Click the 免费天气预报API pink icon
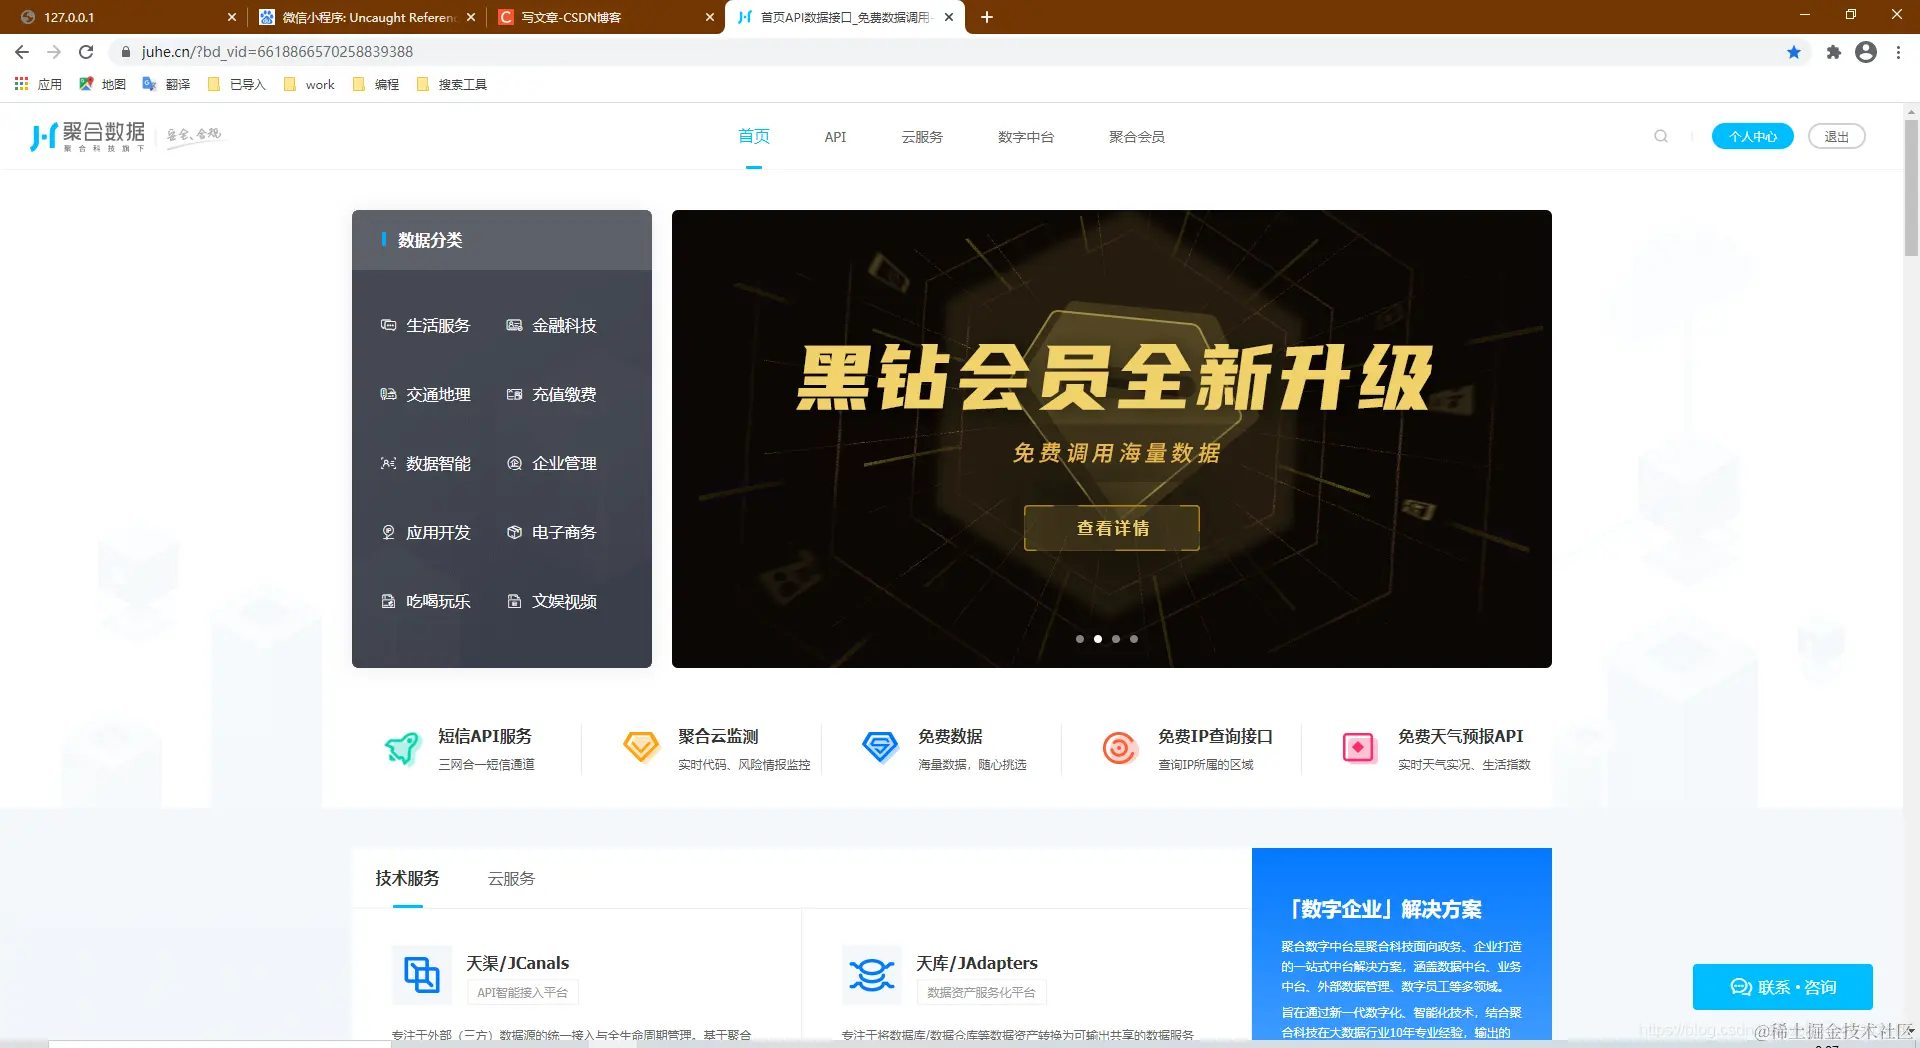This screenshot has height=1048, width=1920. click(x=1359, y=747)
